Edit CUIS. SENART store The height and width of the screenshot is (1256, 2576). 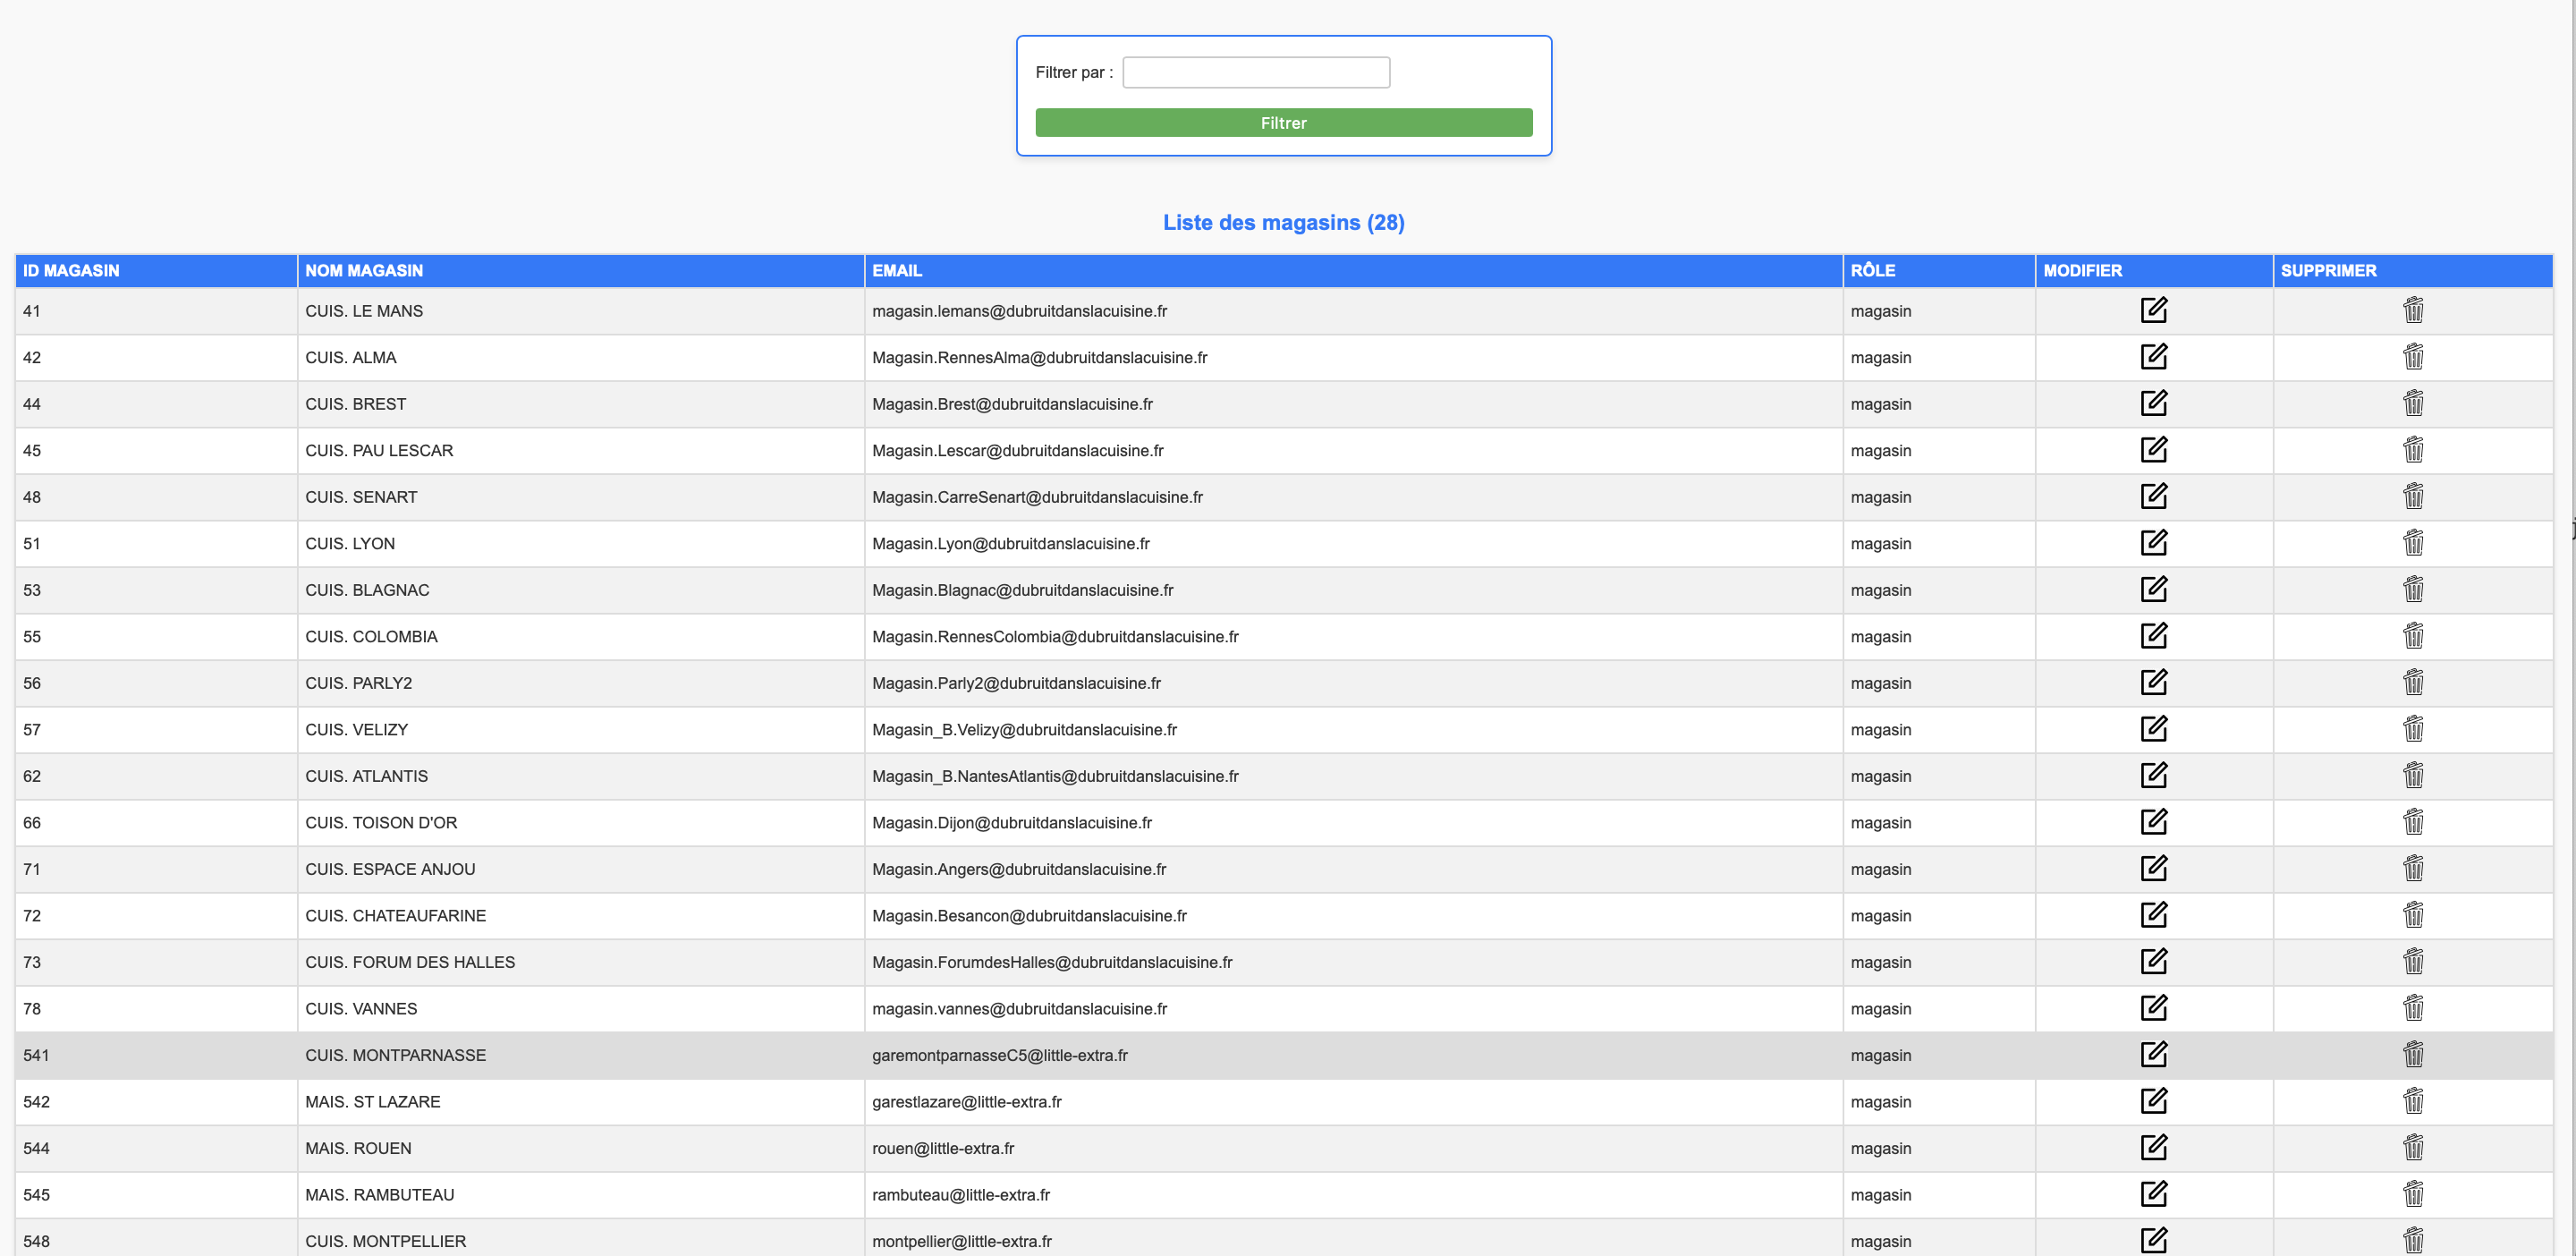pos(2154,496)
